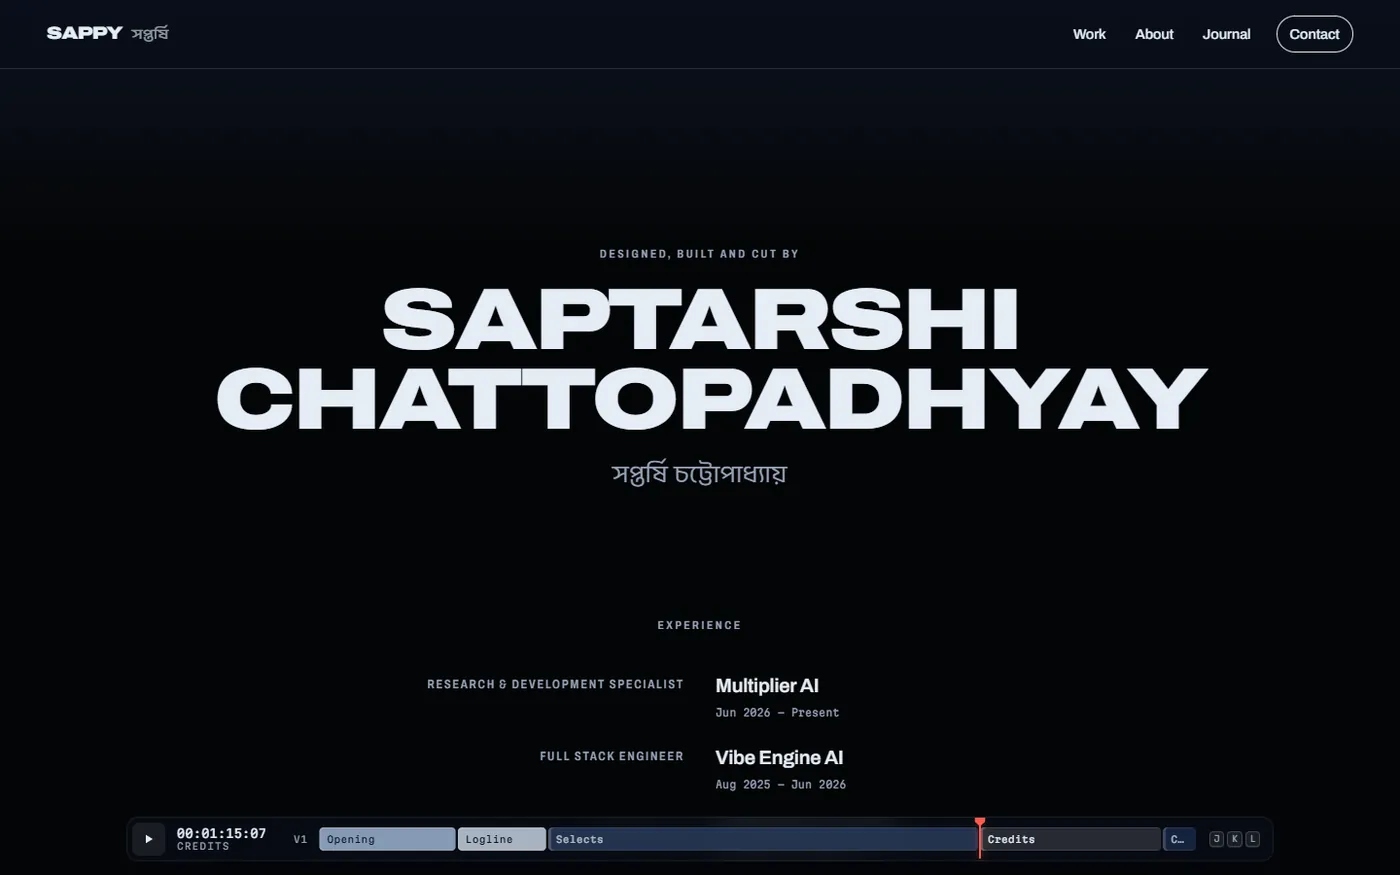
Task: Click the Vibe Engine AI company name
Action: tap(779, 757)
